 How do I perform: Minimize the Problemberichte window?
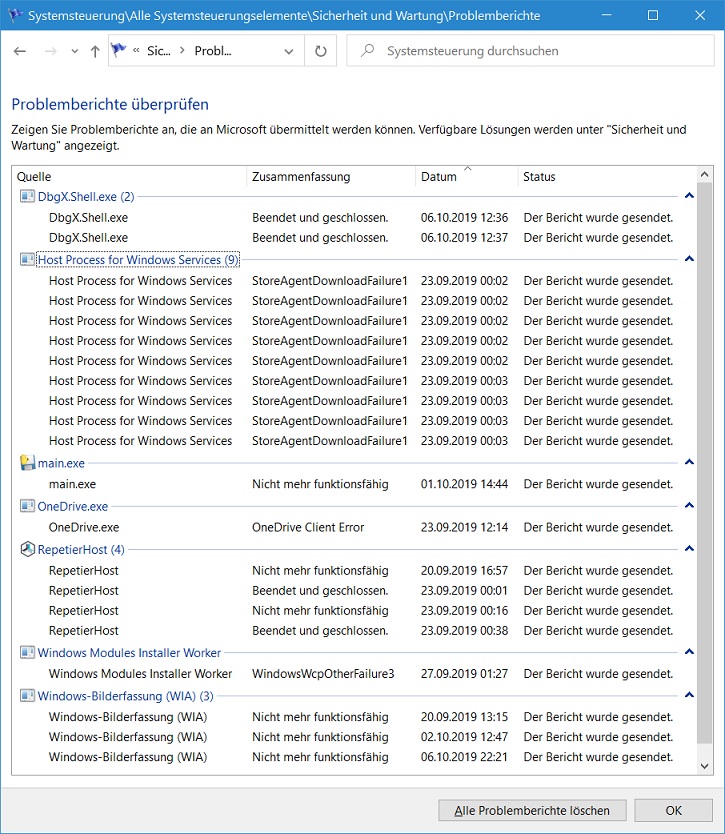click(x=606, y=15)
